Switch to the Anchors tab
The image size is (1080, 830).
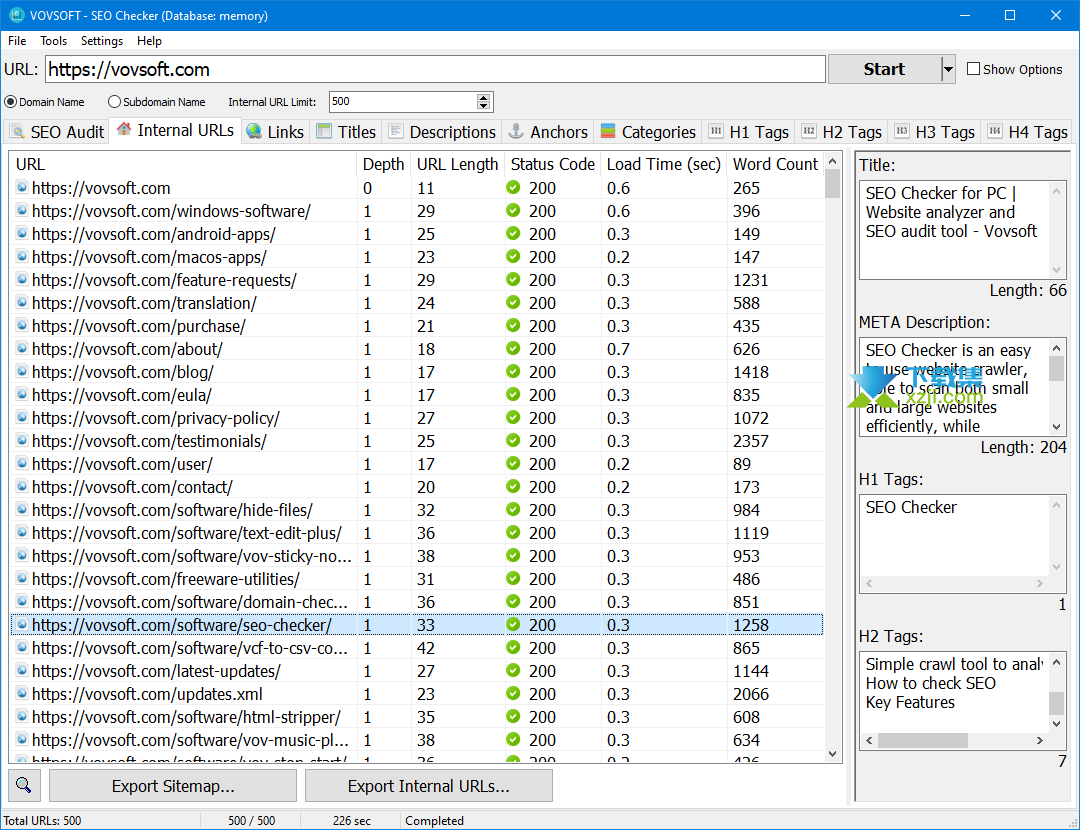(x=548, y=132)
